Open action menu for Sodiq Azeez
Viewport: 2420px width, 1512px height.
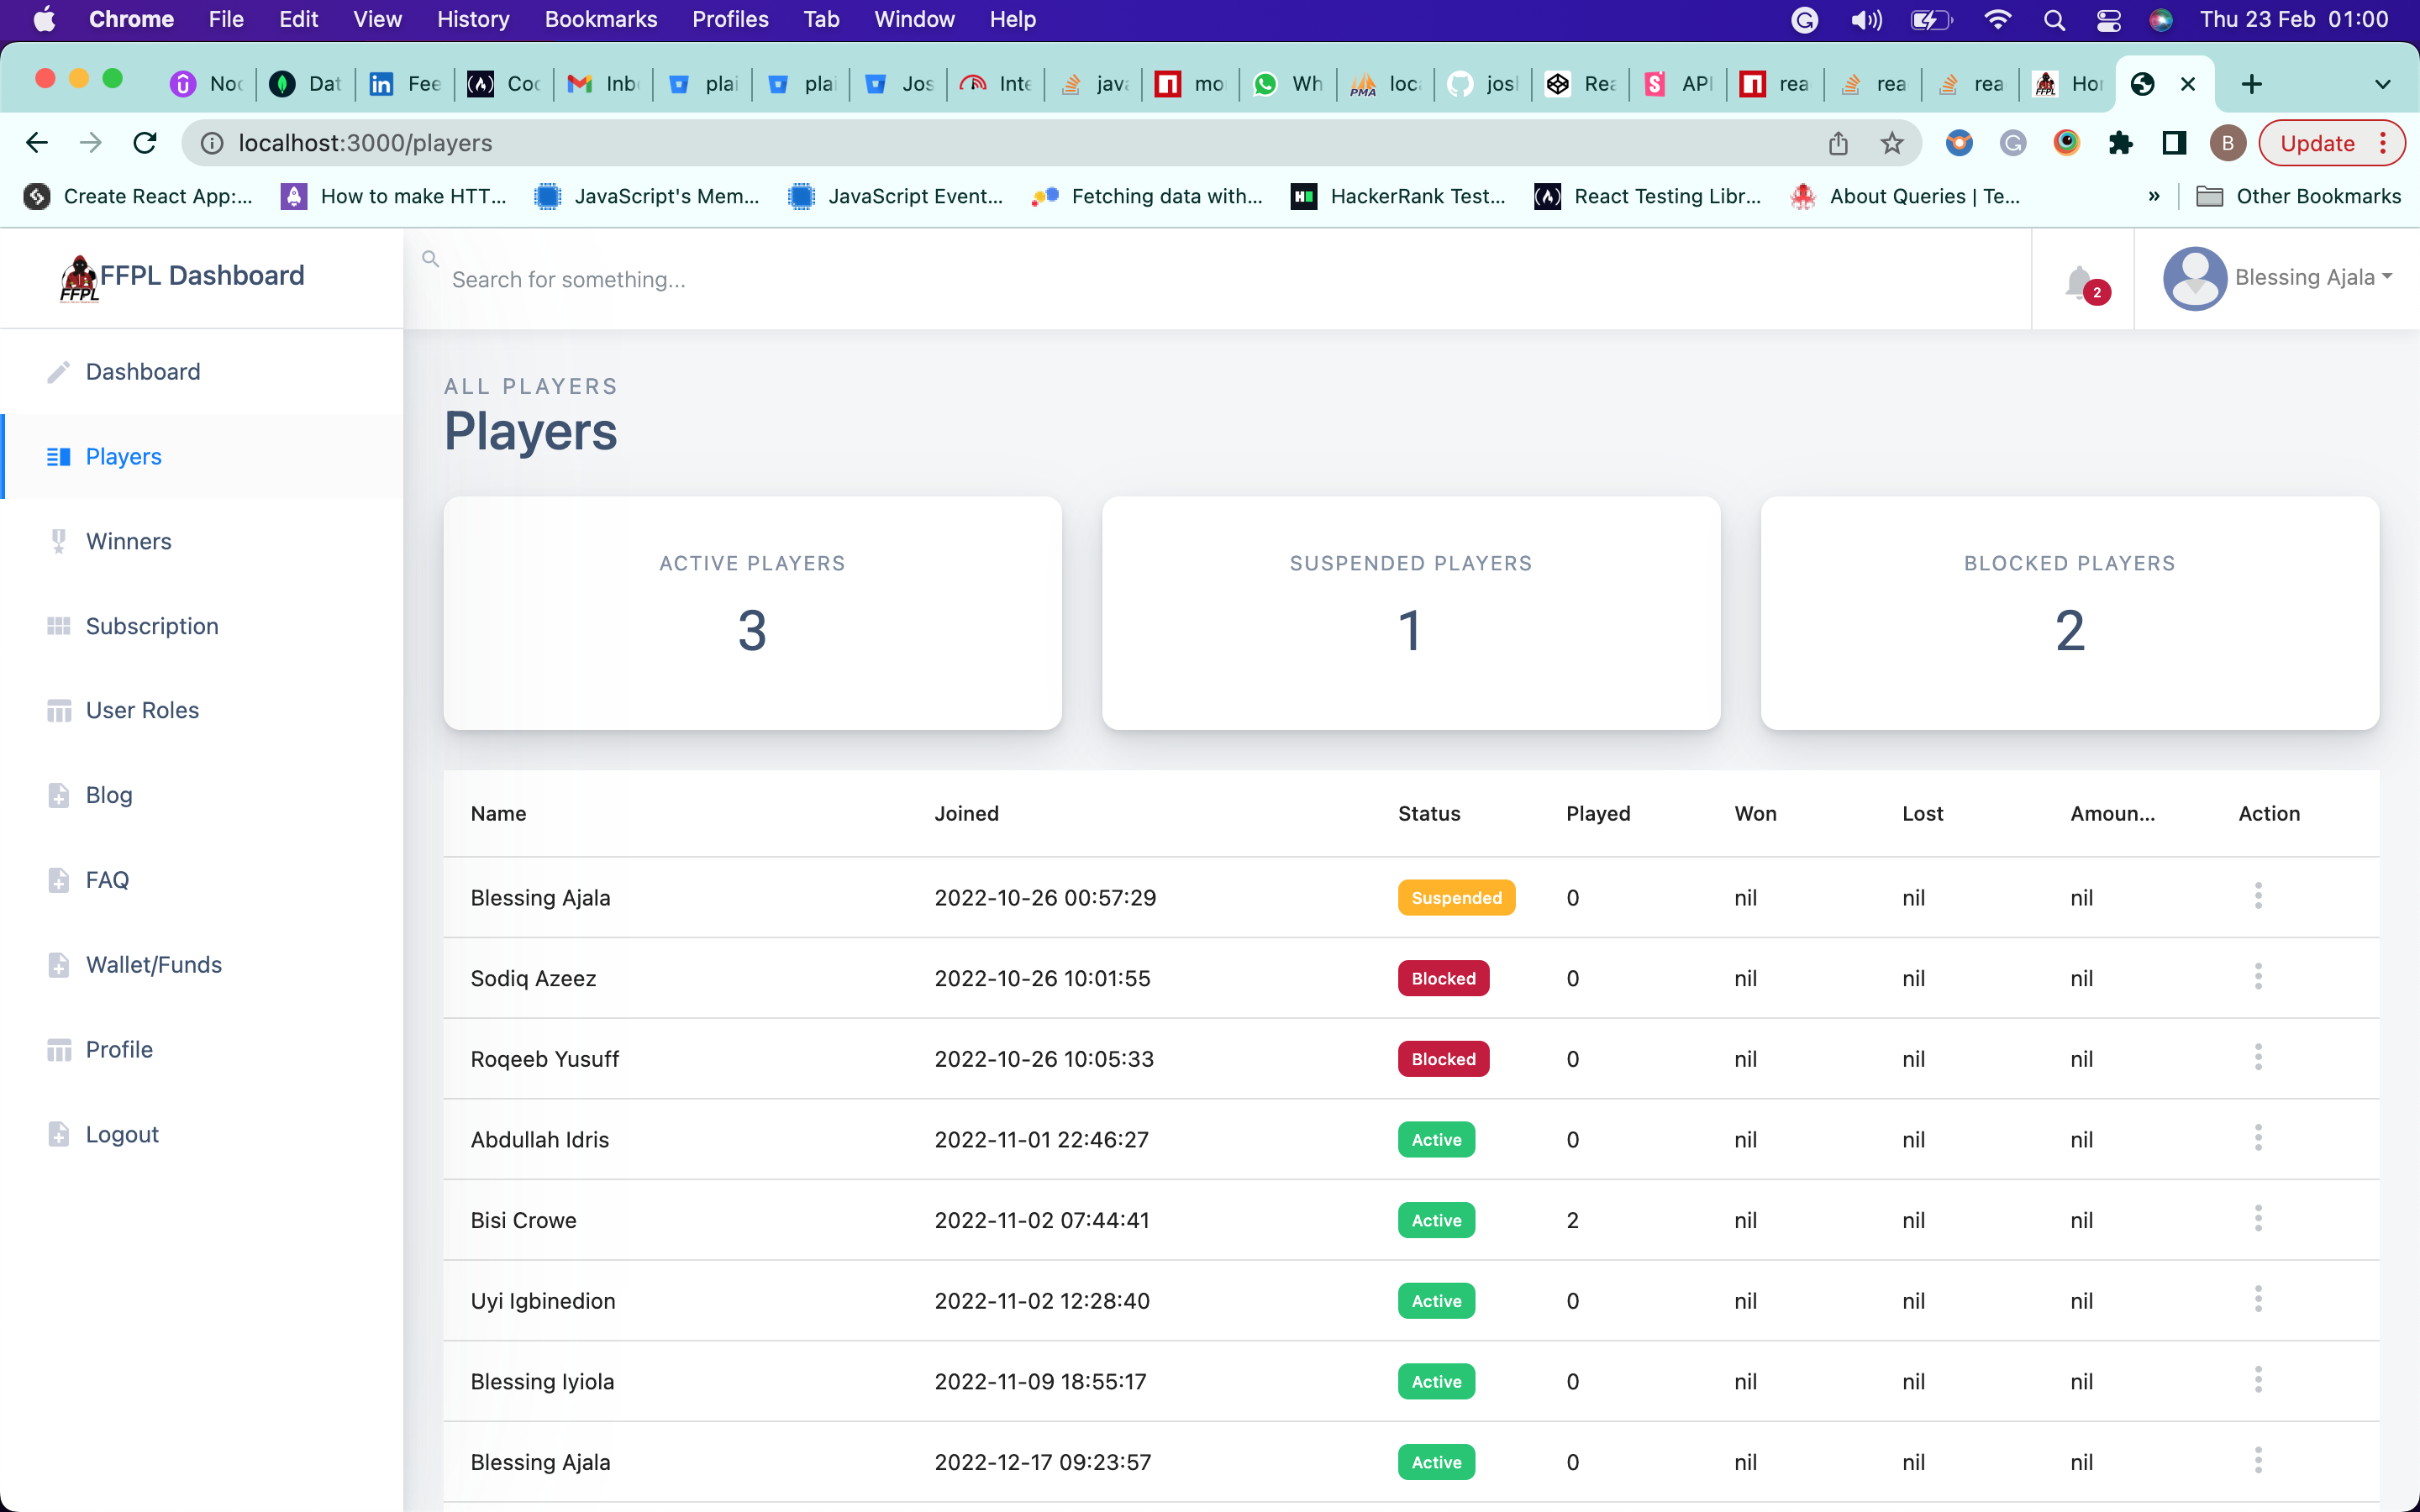pyautogui.click(x=2257, y=977)
